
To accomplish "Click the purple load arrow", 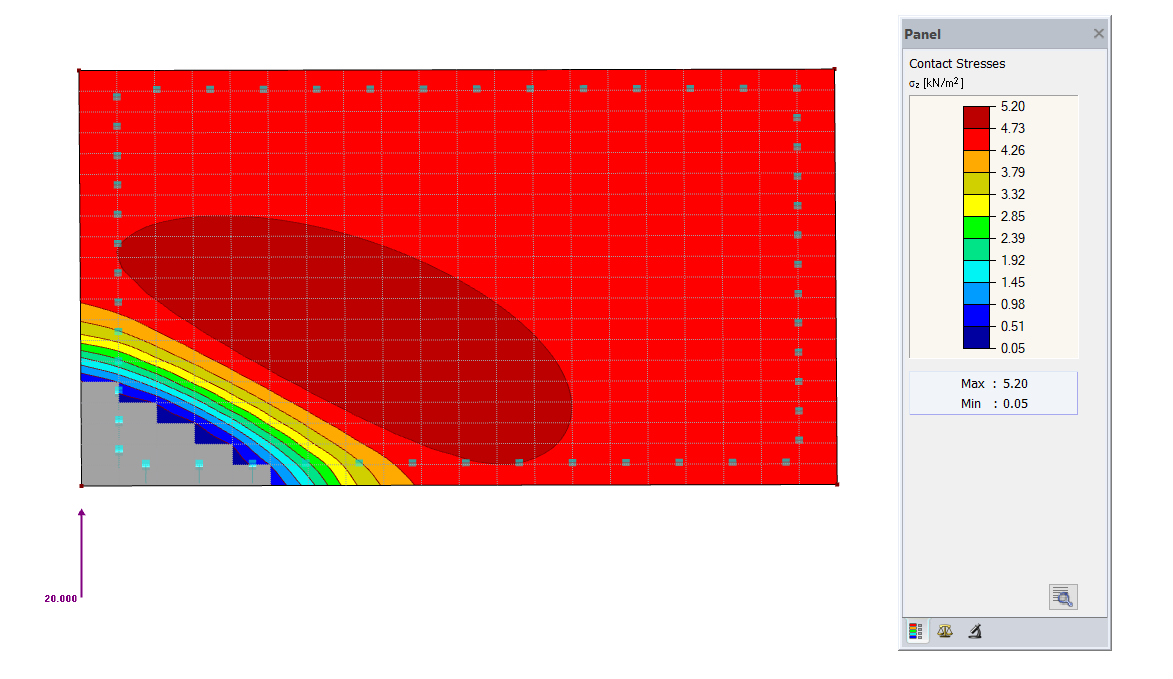I will [x=82, y=553].
